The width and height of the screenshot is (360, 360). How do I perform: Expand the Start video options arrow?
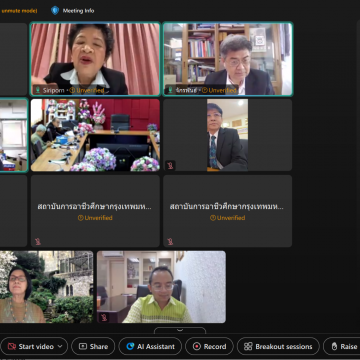click(x=60, y=346)
